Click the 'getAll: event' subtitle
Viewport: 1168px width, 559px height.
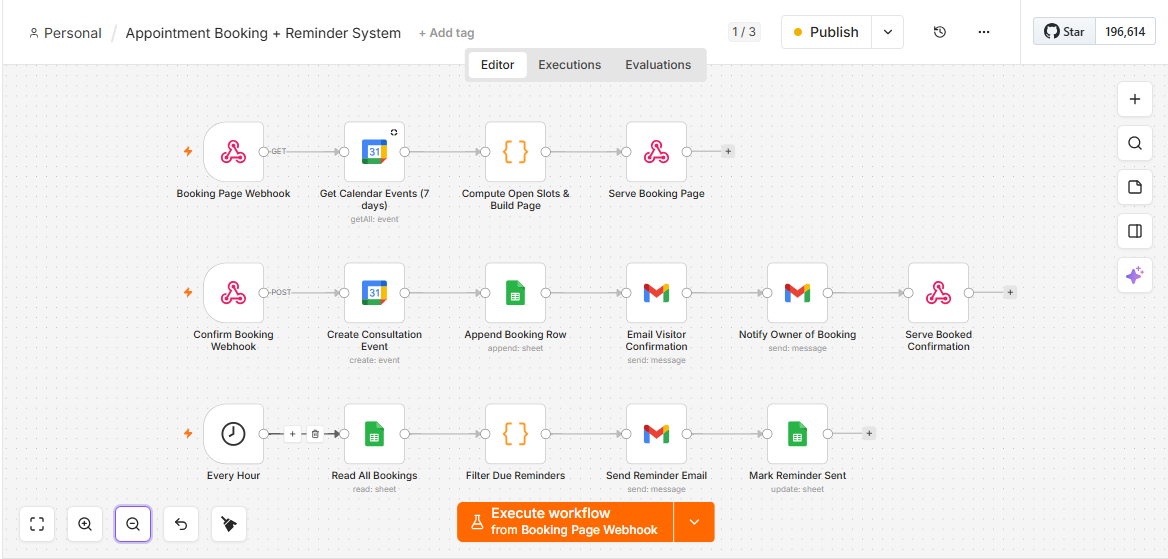pos(374,219)
